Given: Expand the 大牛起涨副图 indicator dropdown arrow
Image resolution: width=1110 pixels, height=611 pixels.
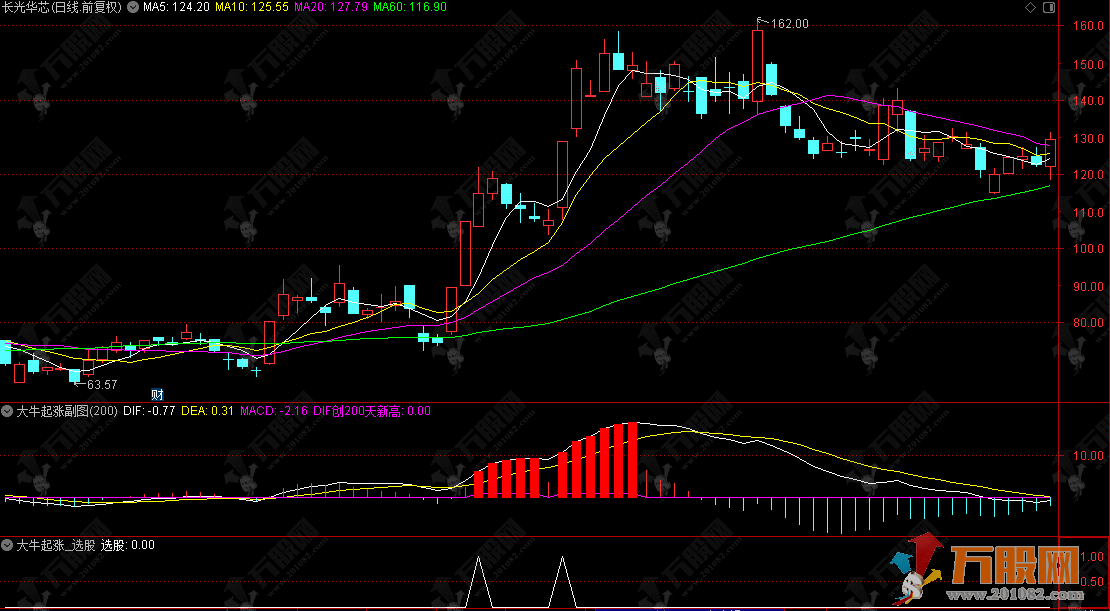Looking at the screenshot, I should 8,410.
